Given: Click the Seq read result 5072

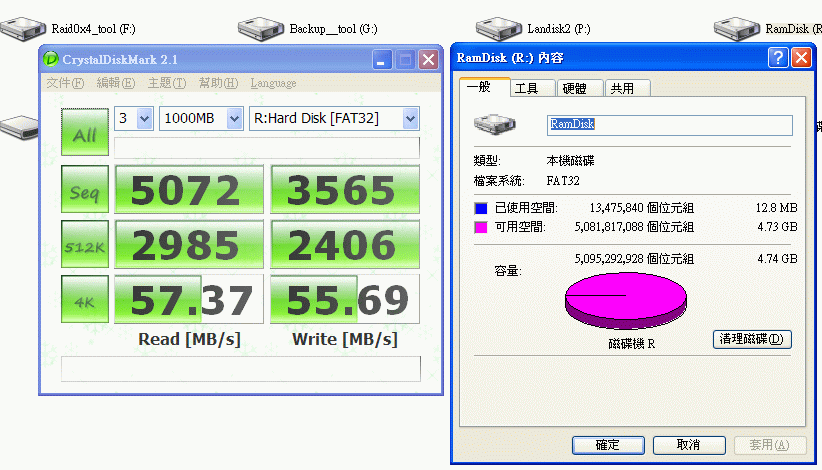Looking at the screenshot, I should 189,189.
